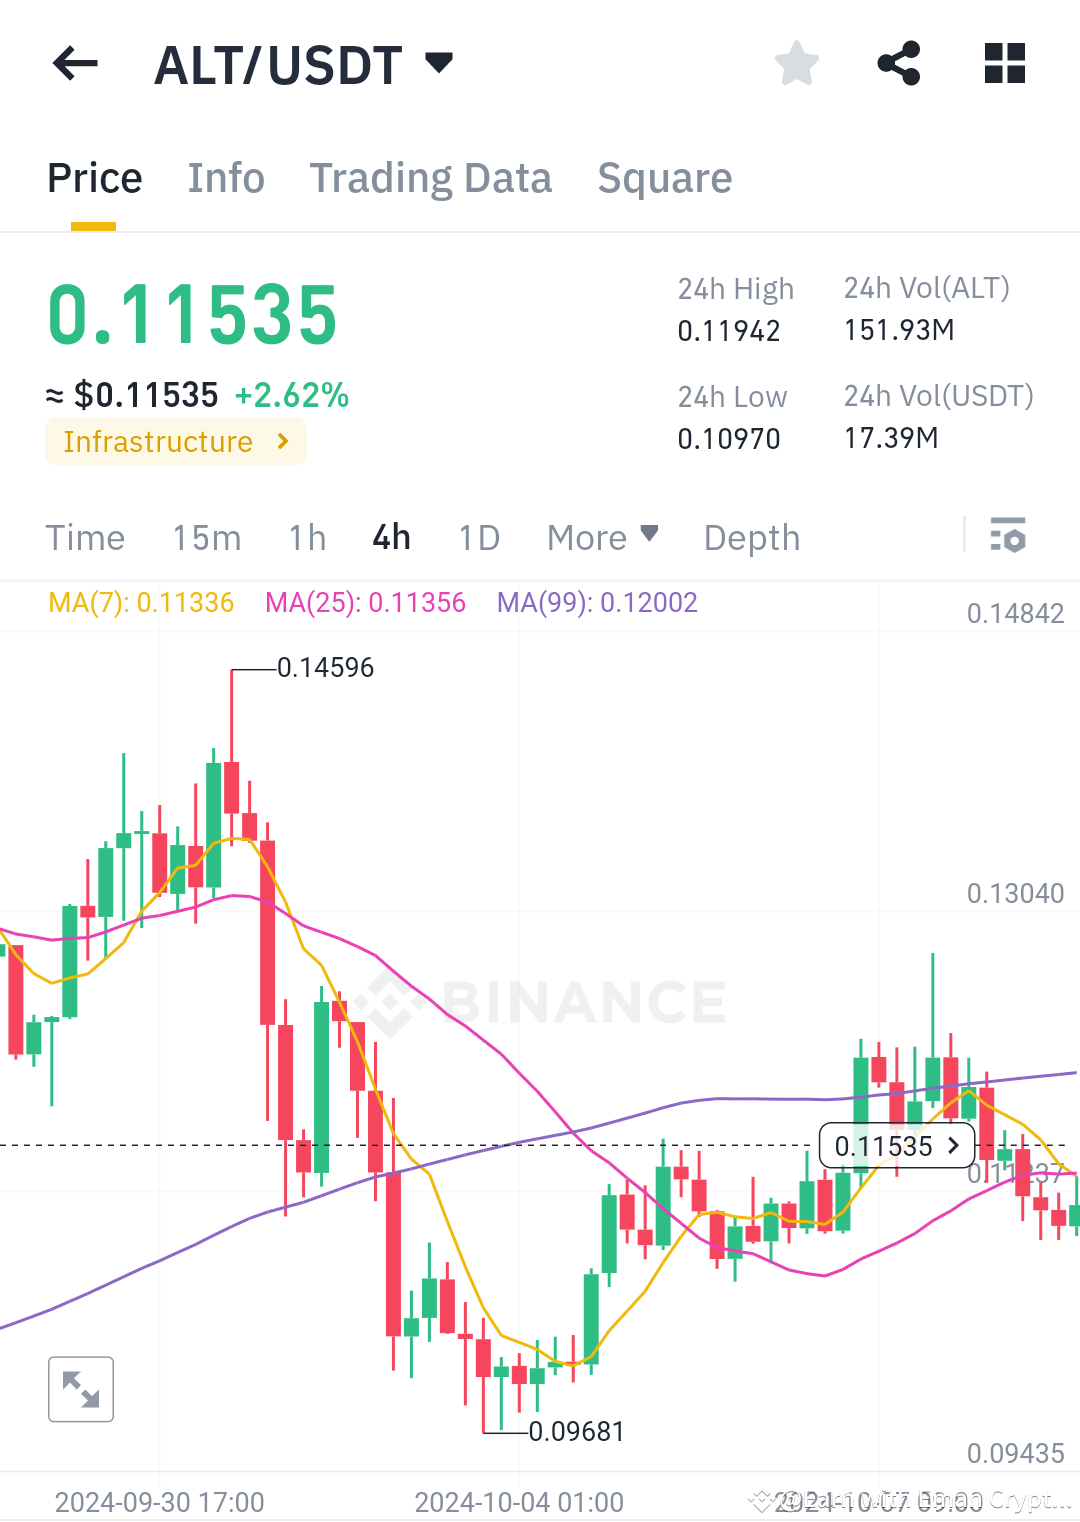Open the Square tab
This screenshot has width=1080, height=1522.
pos(664,178)
